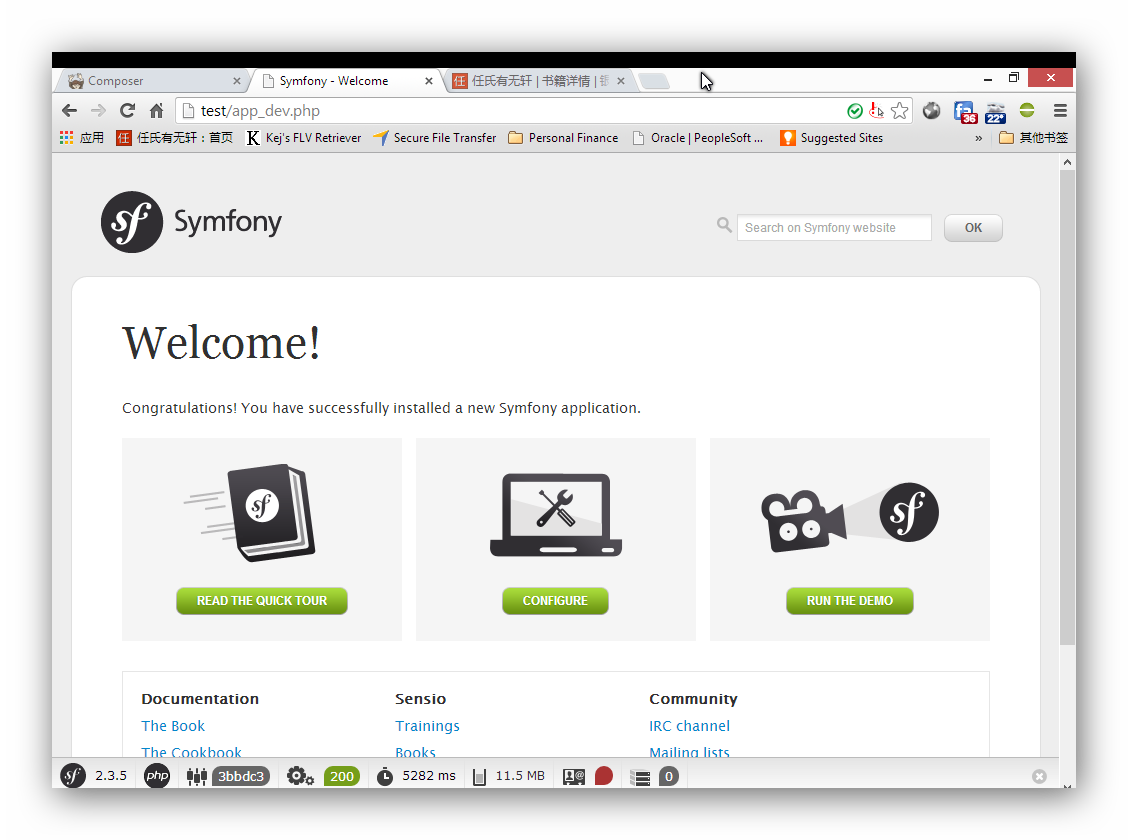The image size is (1128, 840).
Task: Open the browser home page
Action: [156, 111]
